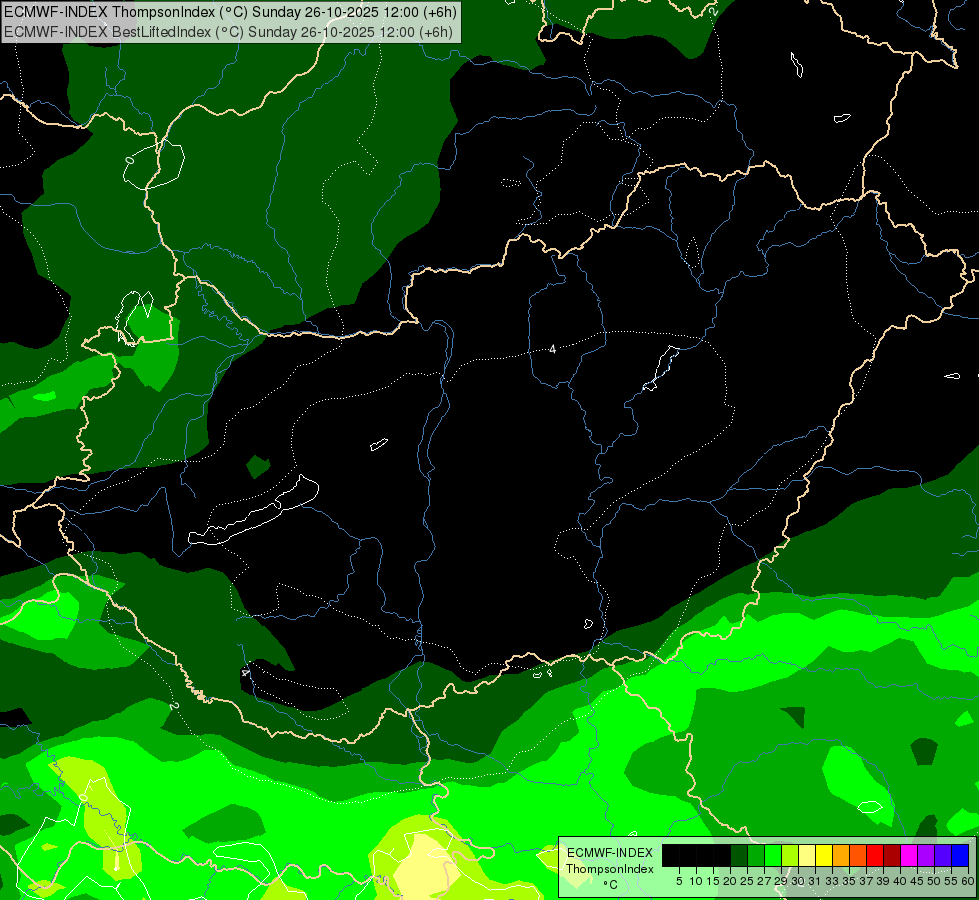979x900 pixels.
Task: Click the legend tick value 40
Action: click(900, 881)
